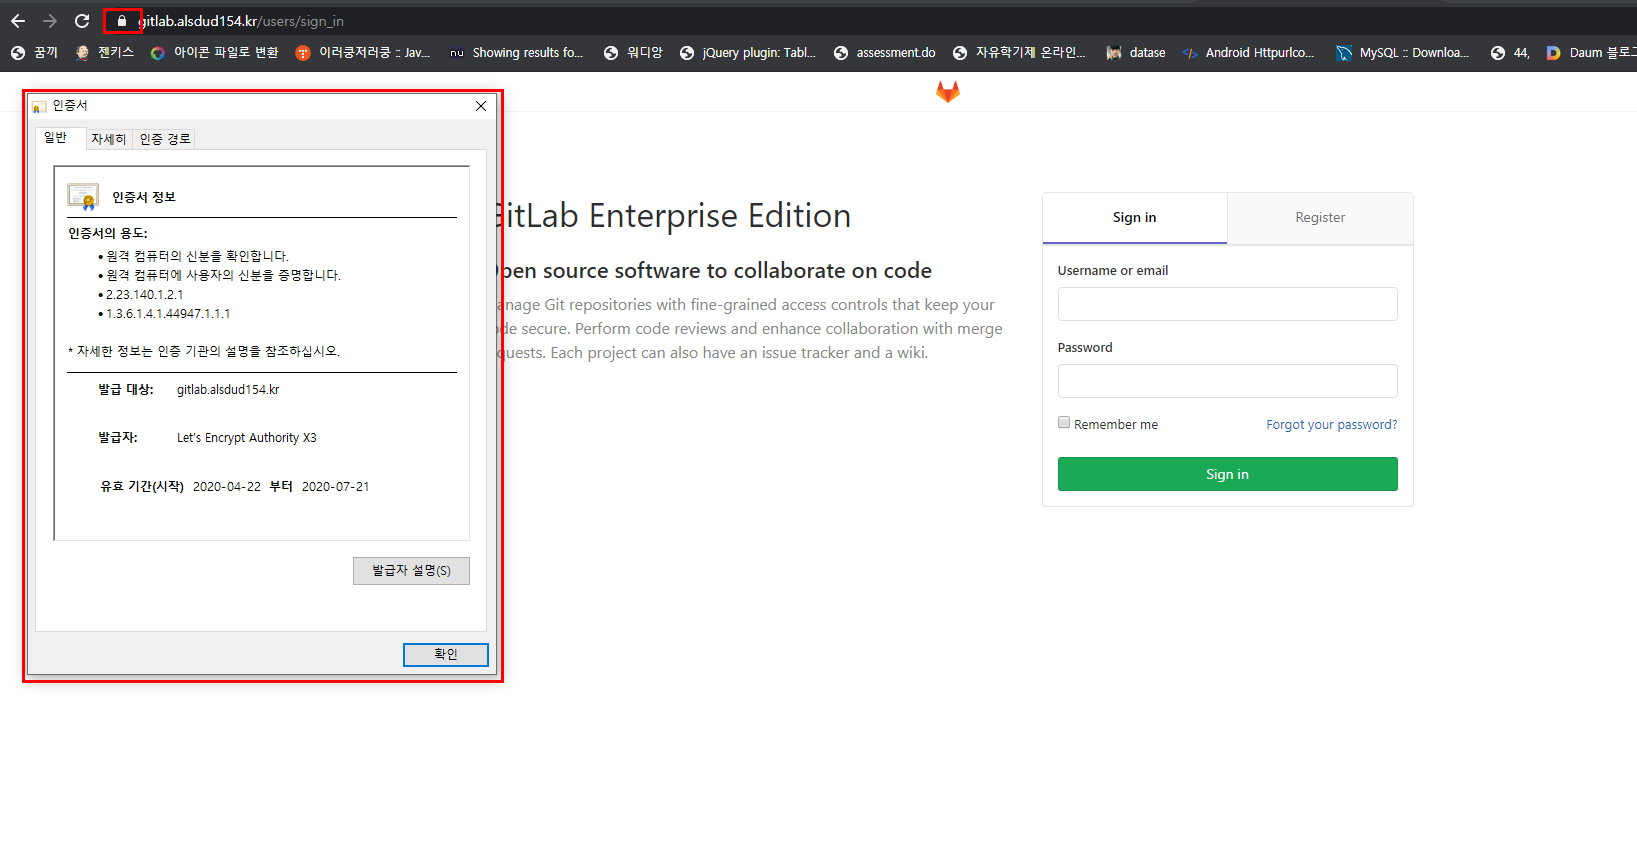Open the 아이콘 파일로 변환 bookmark
This screenshot has height=843, width=1637.
214,53
